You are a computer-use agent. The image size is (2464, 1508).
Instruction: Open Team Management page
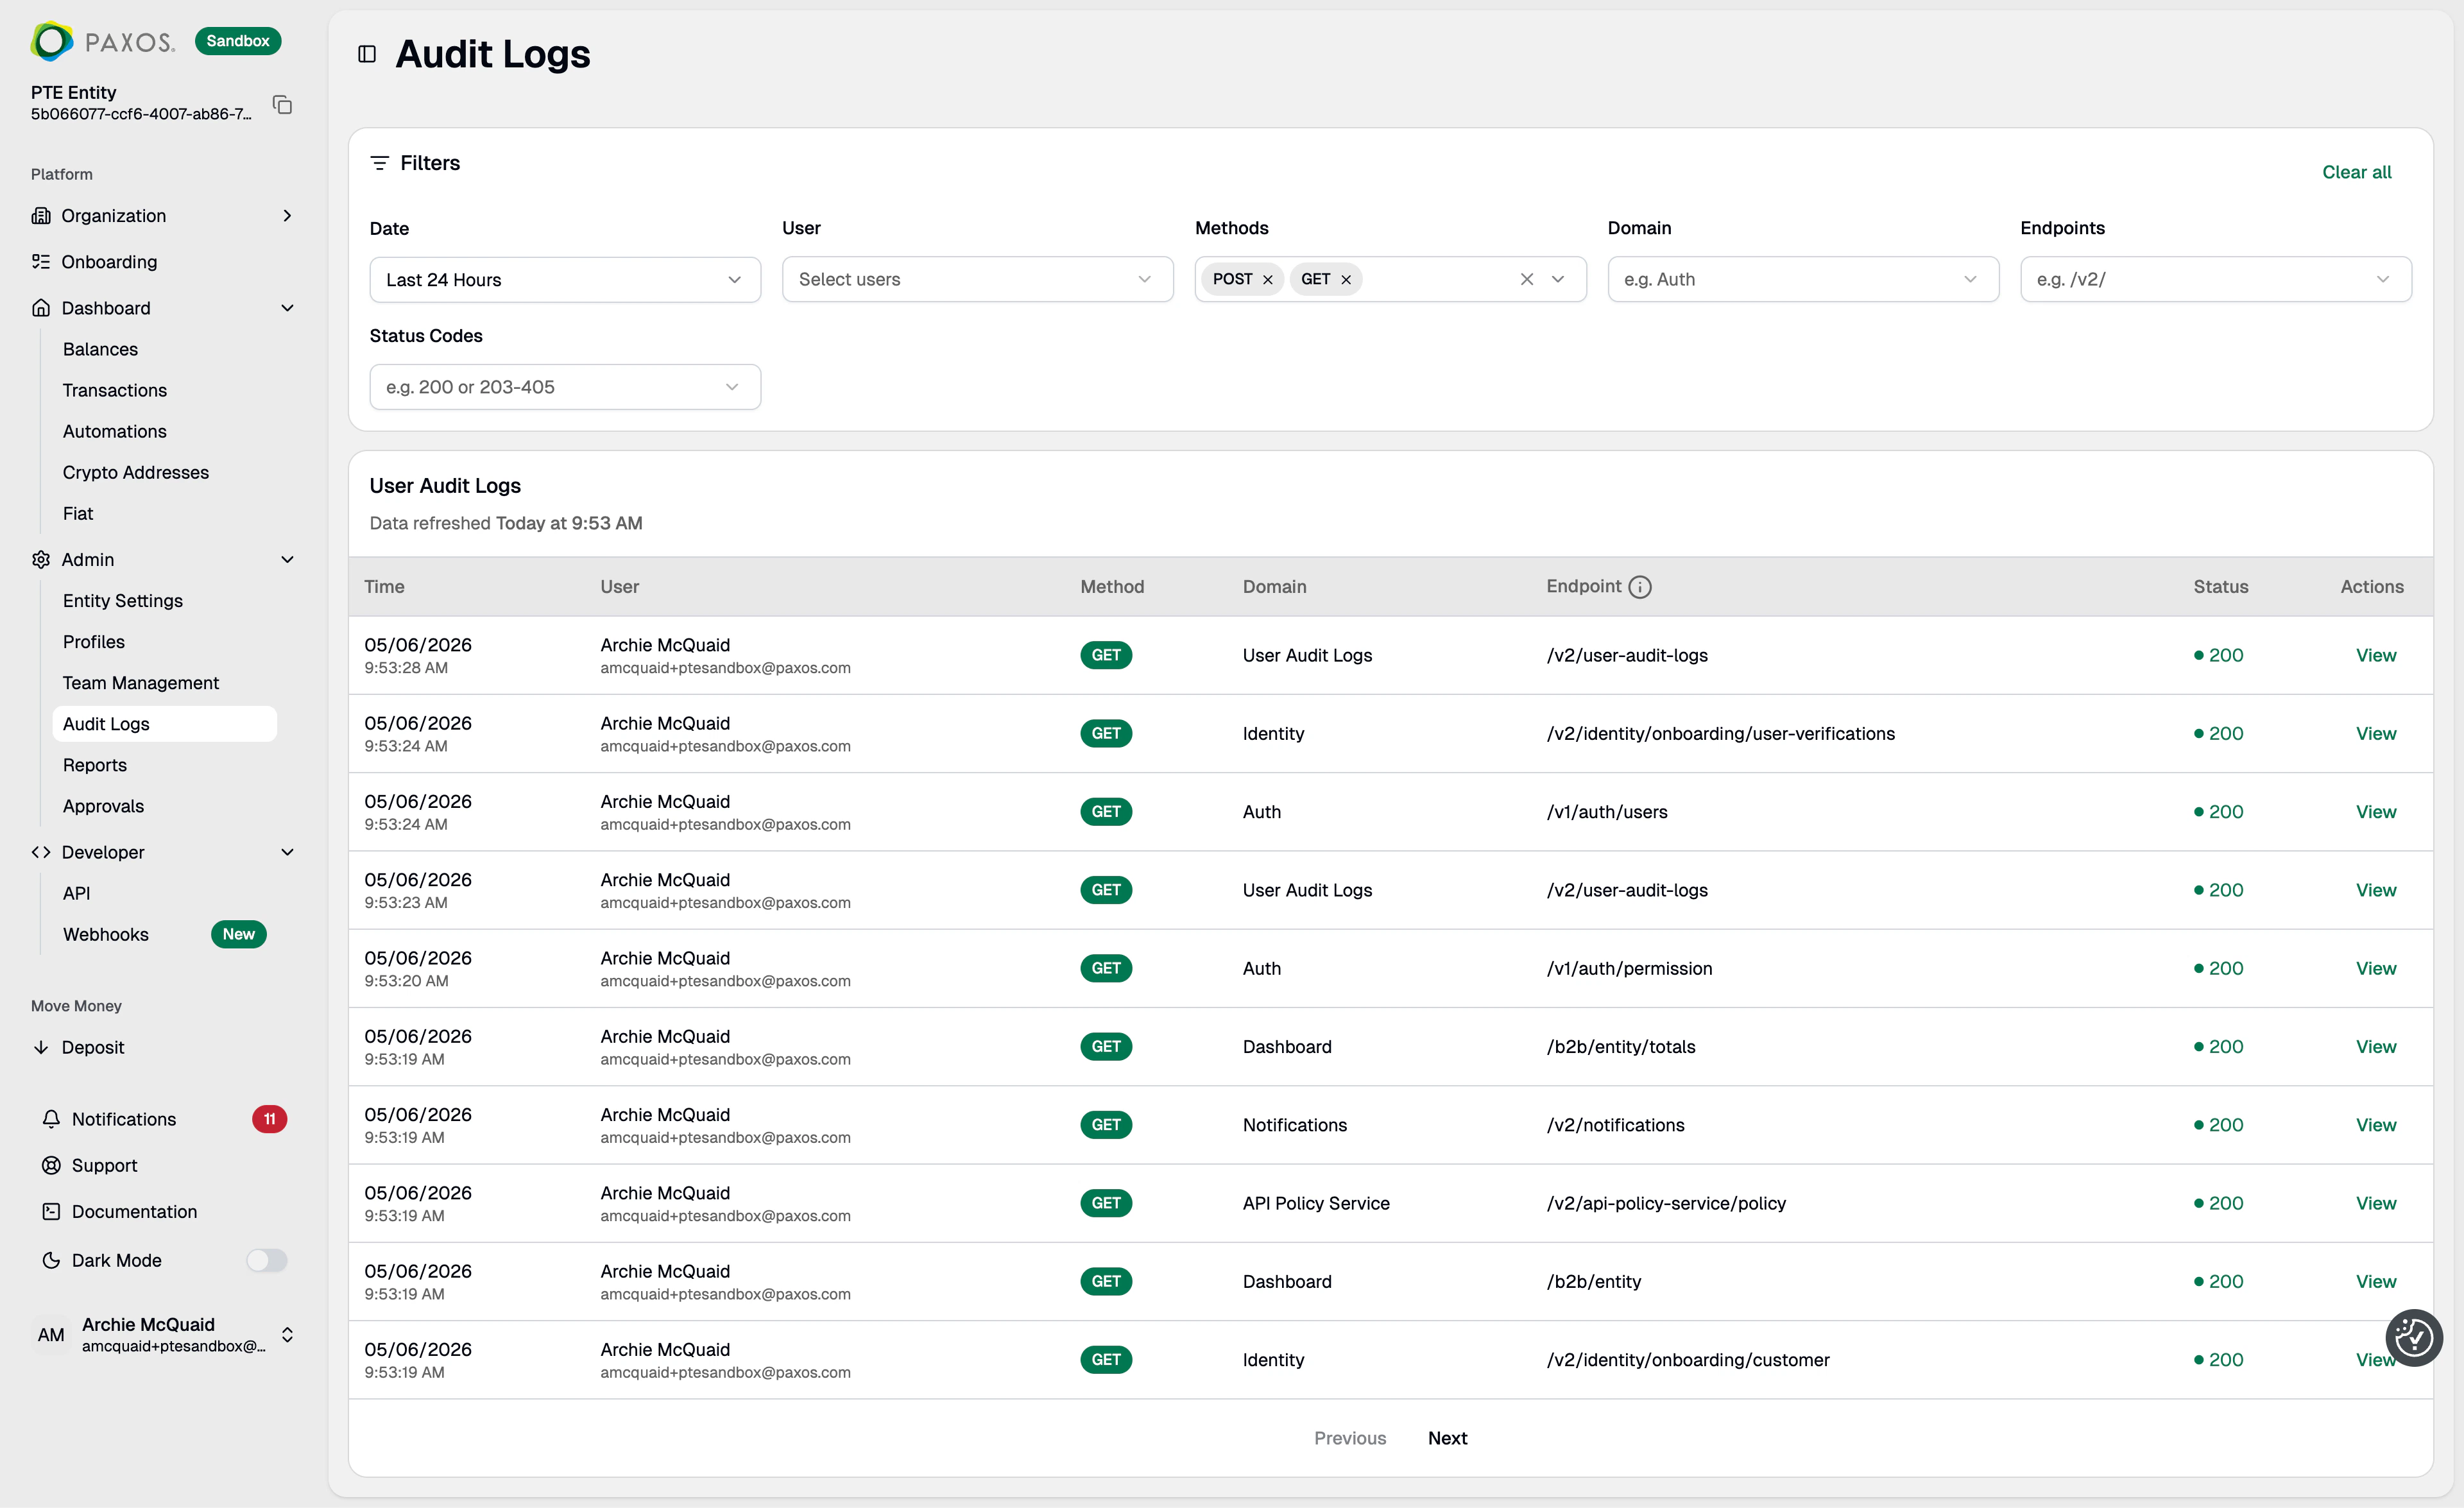(x=141, y=683)
